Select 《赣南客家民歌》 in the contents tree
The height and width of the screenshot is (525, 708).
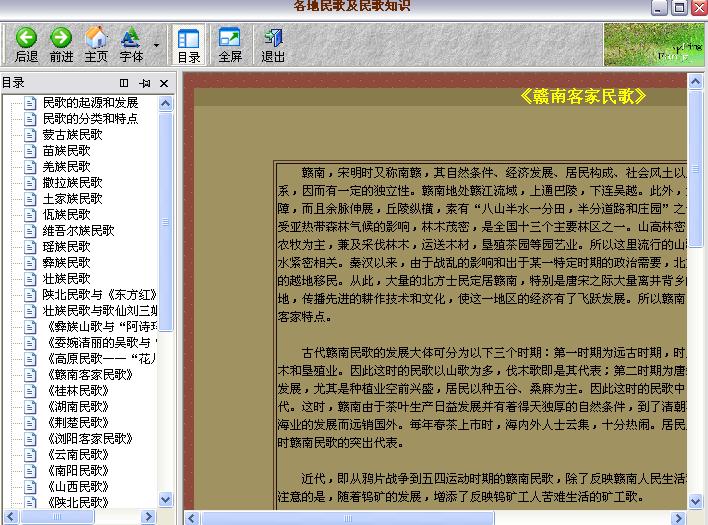point(87,375)
